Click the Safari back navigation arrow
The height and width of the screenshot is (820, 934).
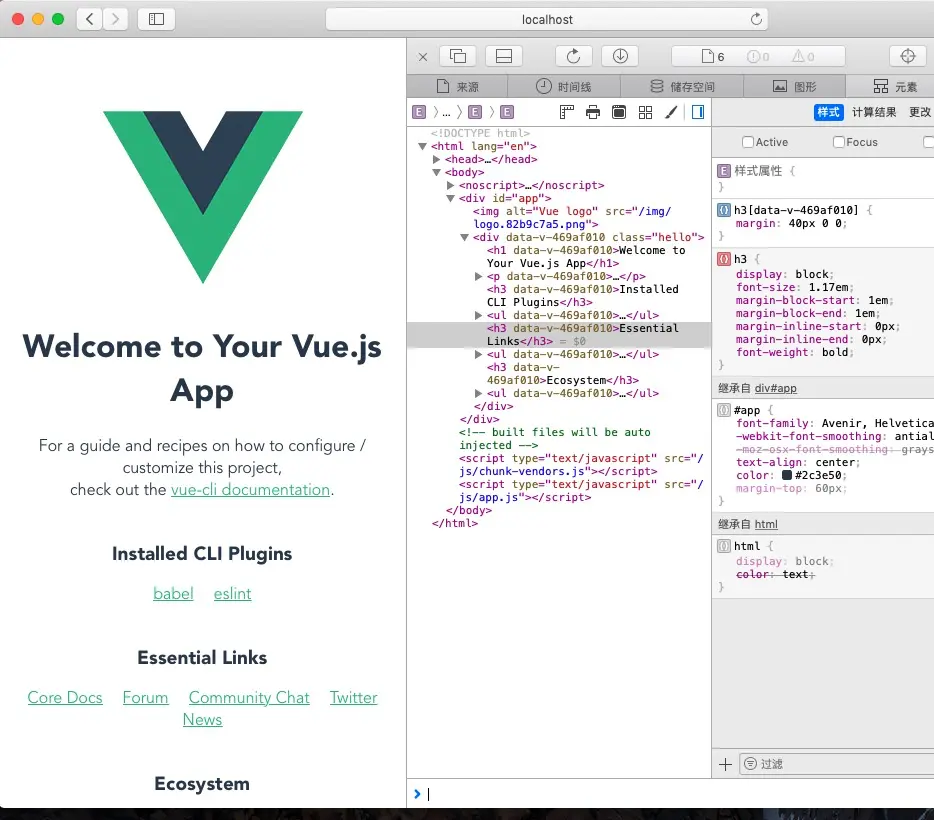click(x=89, y=19)
